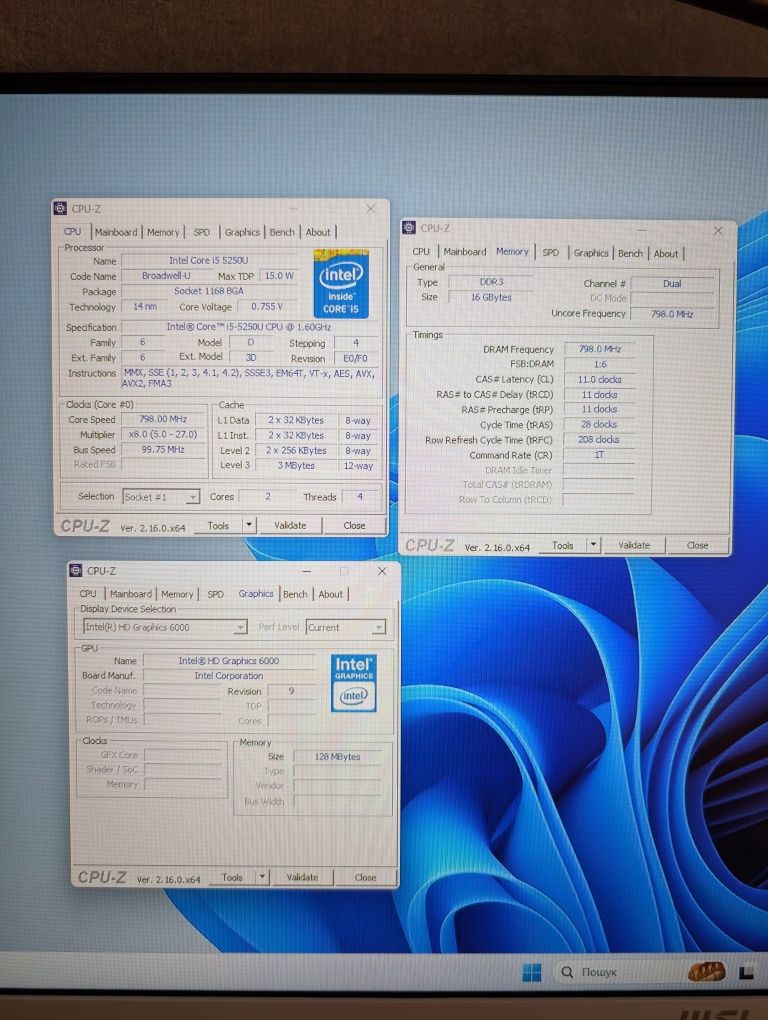Click the Socket 1168 BGA package value
The height and width of the screenshot is (1020, 768).
point(209,291)
